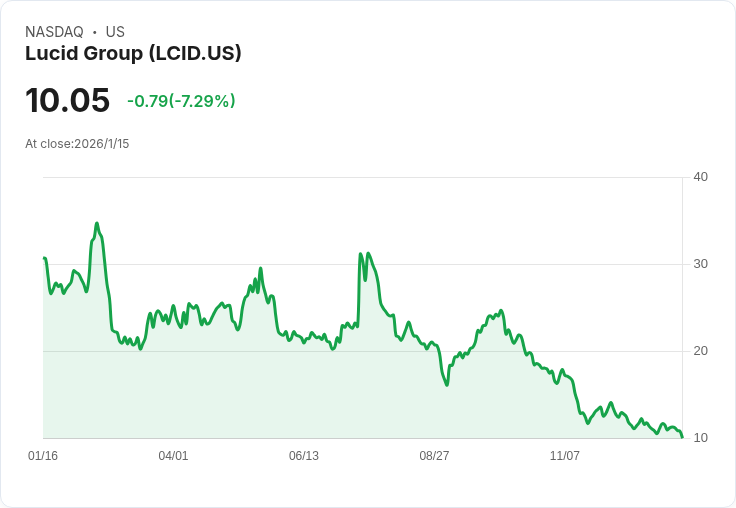This screenshot has width=736, height=508.
Task: Click the 01/16 x-axis date label
Action: click(x=43, y=455)
